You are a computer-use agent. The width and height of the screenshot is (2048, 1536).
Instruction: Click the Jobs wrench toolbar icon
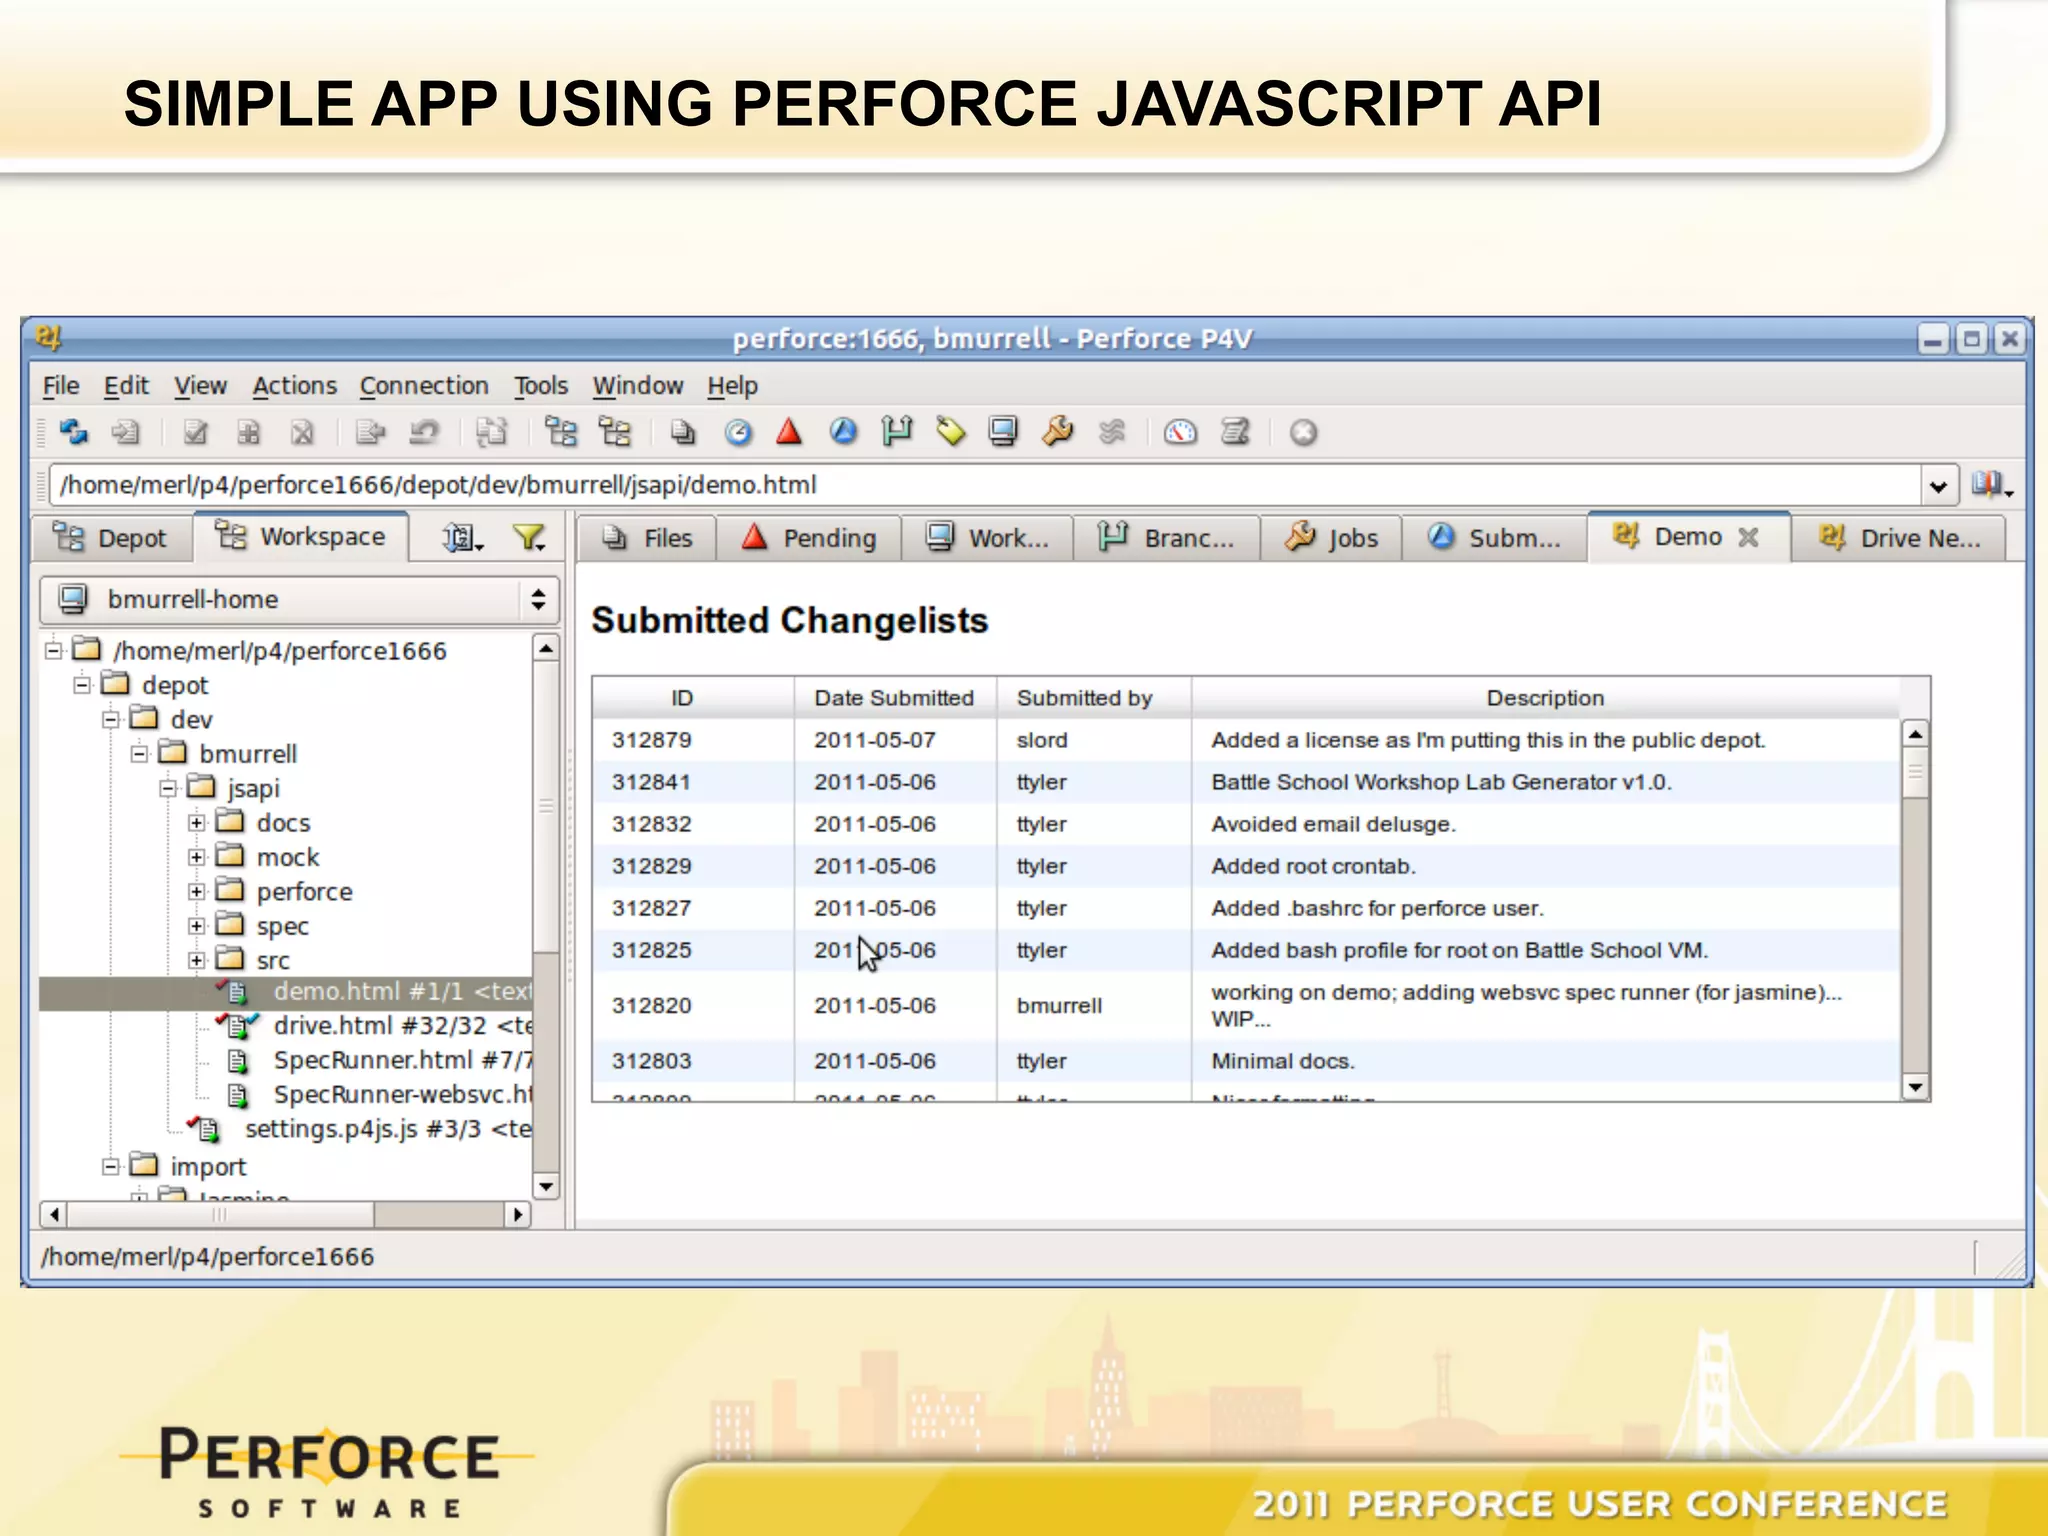tap(1057, 432)
